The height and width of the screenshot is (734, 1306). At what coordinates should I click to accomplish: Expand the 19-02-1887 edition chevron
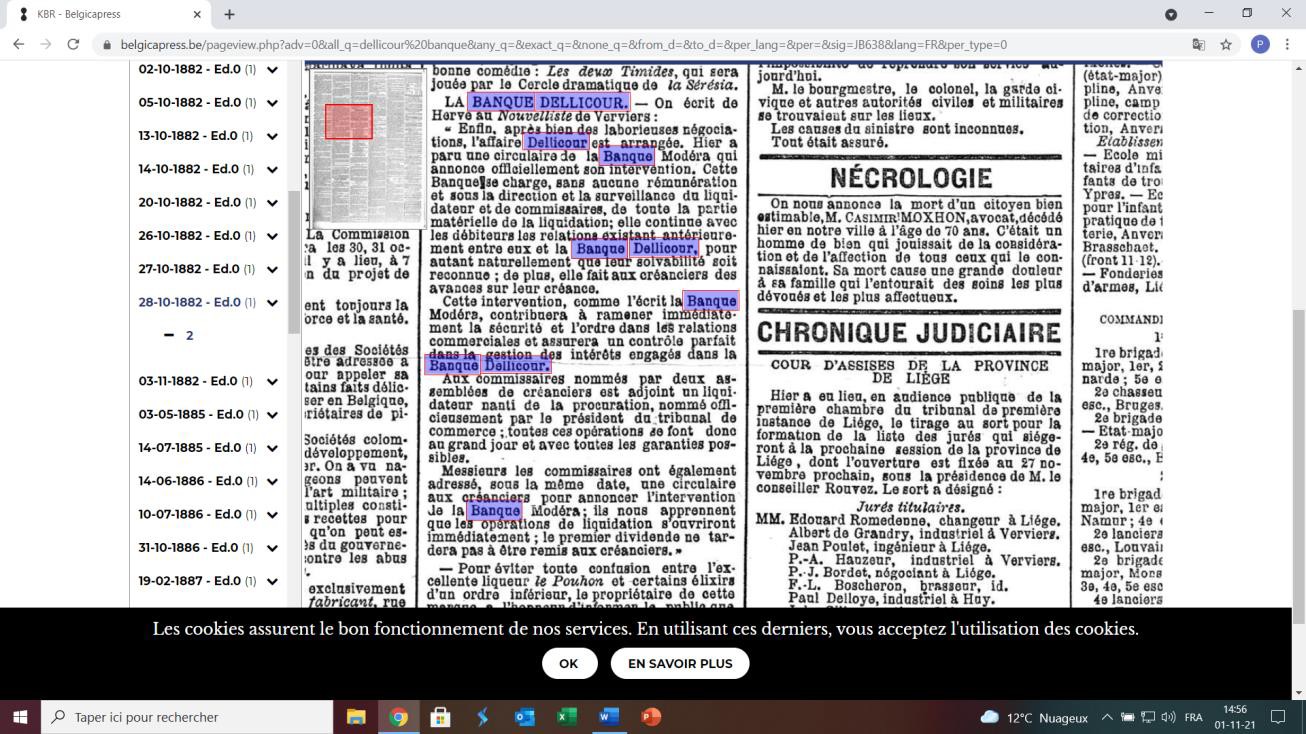click(x=272, y=581)
